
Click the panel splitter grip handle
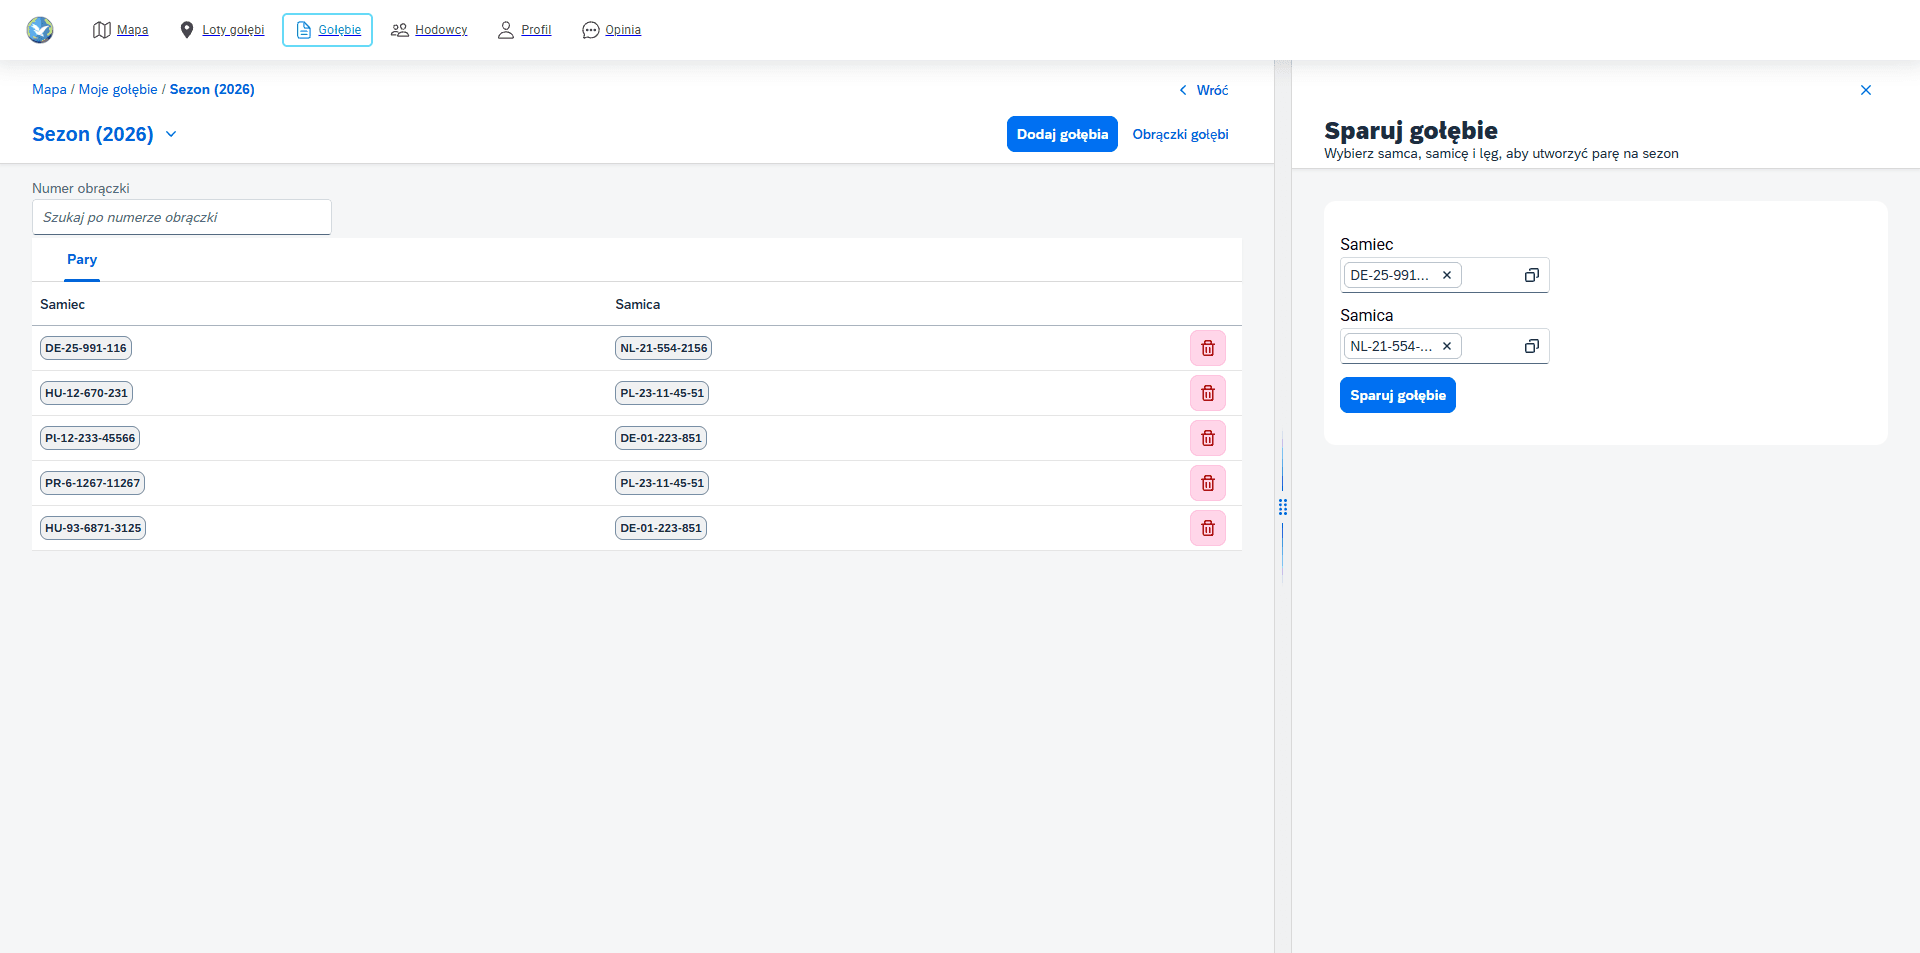pos(1283,507)
